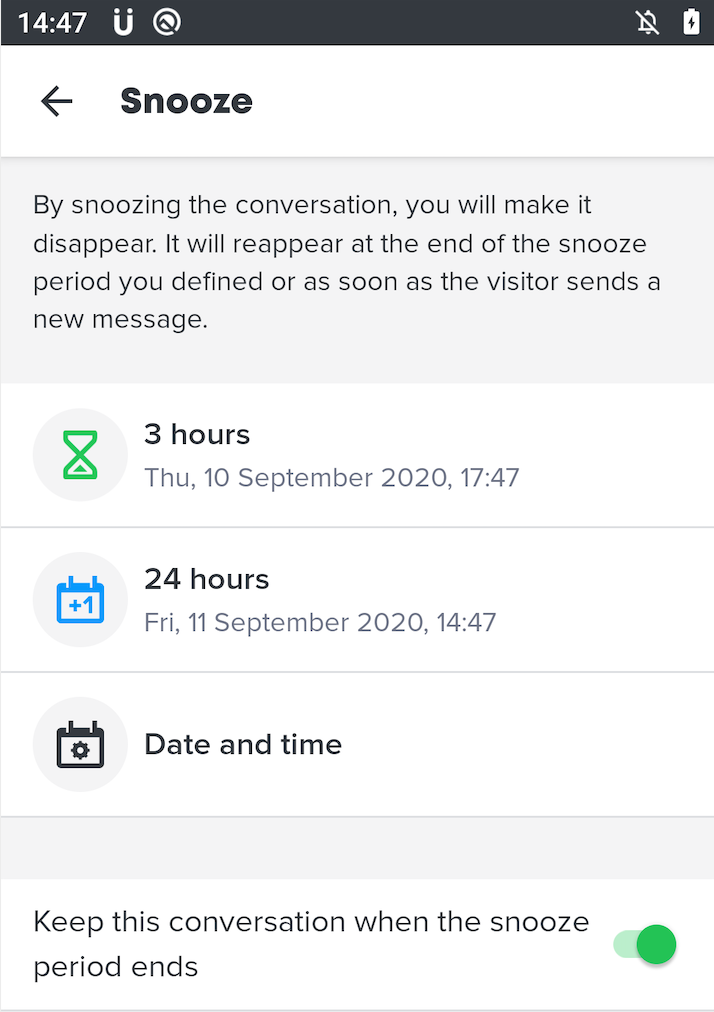This screenshot has height=1012, width=714.
Task: Tap the muted notifications bell in the status bar
Action: click(x=648, y=22)
